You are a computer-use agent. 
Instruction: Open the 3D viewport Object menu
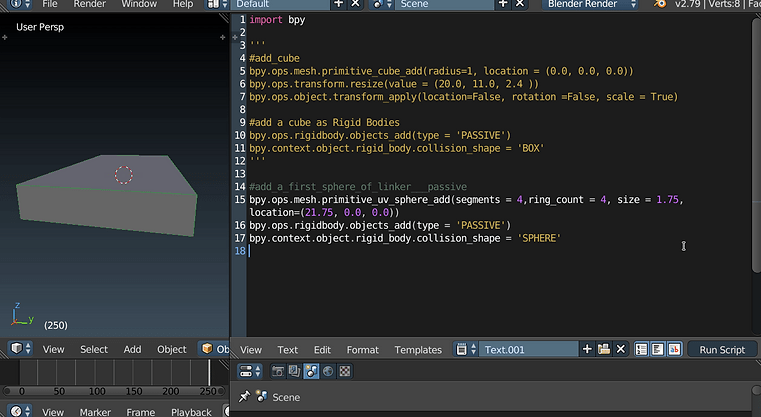coord(171,349)
